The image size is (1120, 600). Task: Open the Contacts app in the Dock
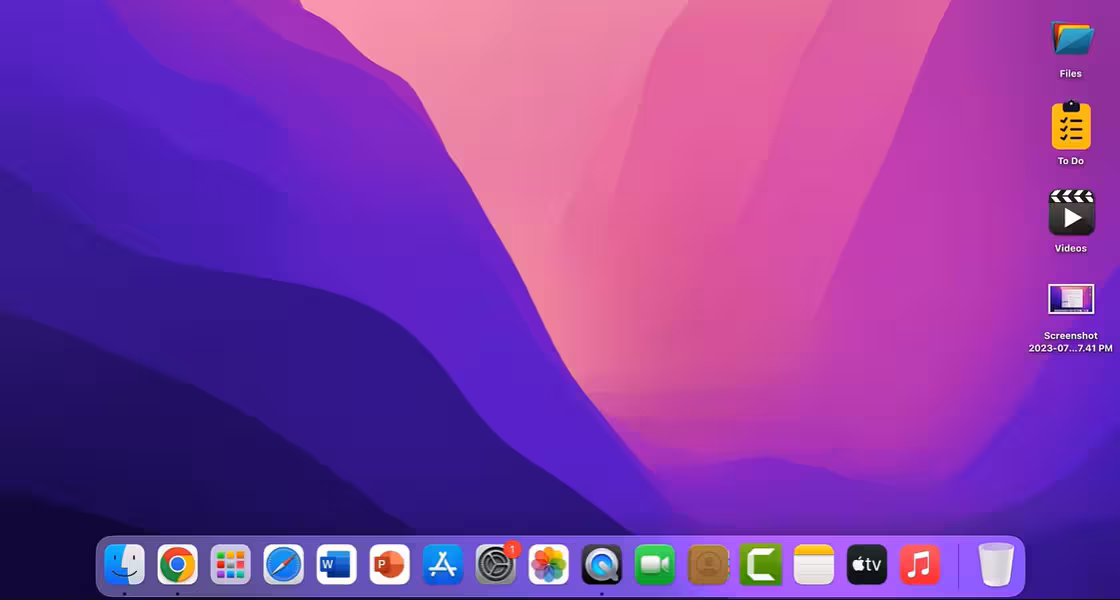(x=708, y=564)
